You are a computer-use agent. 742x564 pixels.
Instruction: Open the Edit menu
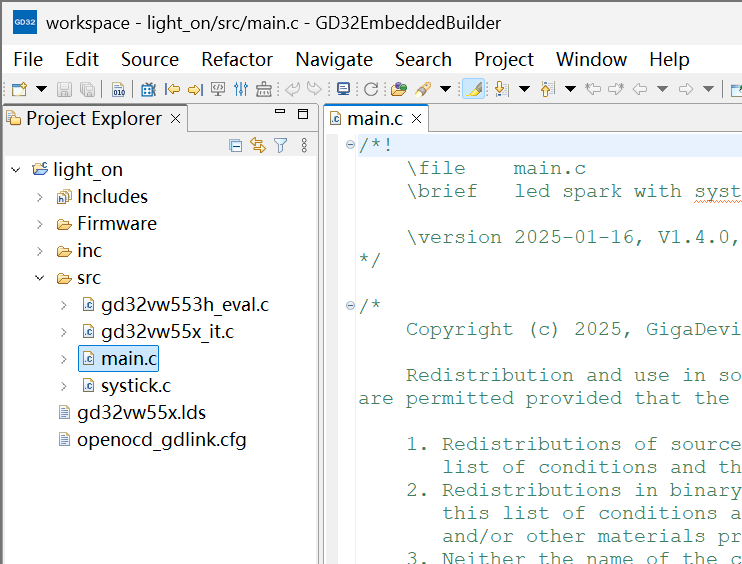(x=82, y=60)
